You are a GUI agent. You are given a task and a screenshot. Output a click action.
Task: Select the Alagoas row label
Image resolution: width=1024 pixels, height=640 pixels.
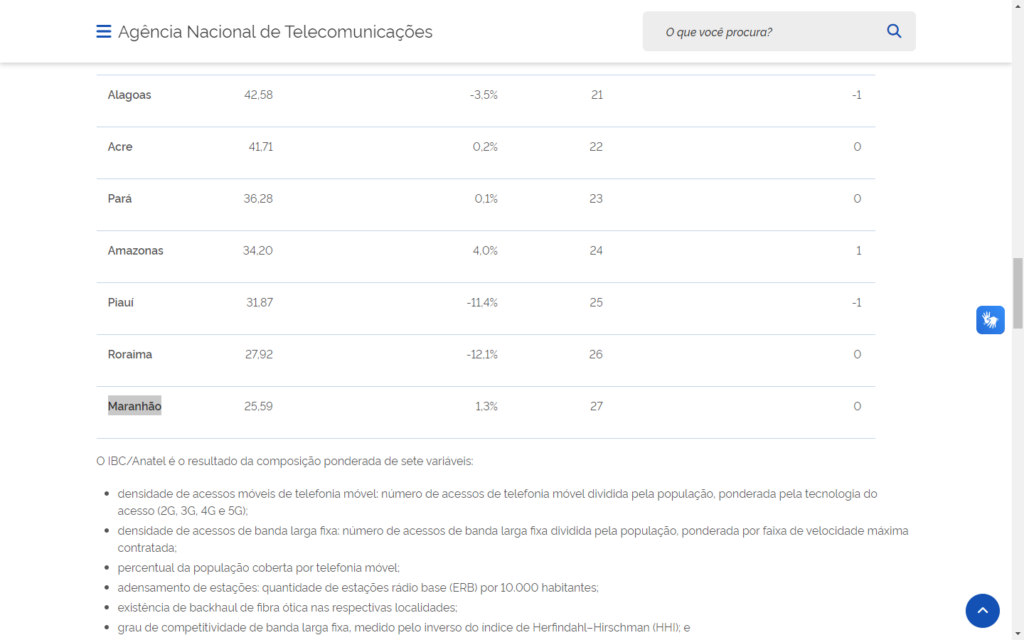pyautogui.click(x=130, y=95)
